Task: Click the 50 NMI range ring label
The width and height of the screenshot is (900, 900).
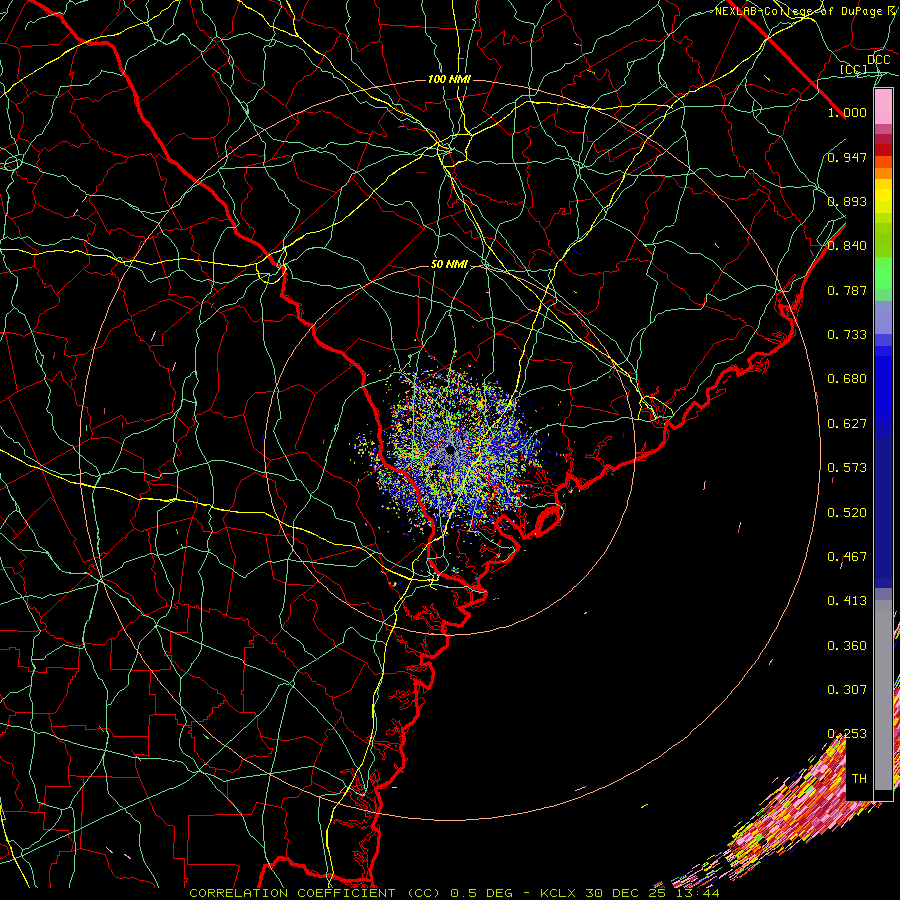Action: [449, 265]
